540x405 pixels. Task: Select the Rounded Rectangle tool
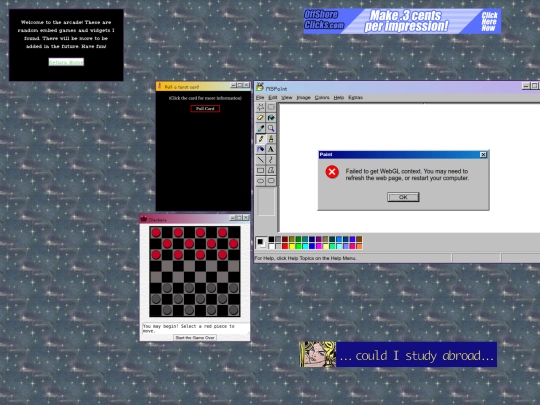(x=271, y=181)
